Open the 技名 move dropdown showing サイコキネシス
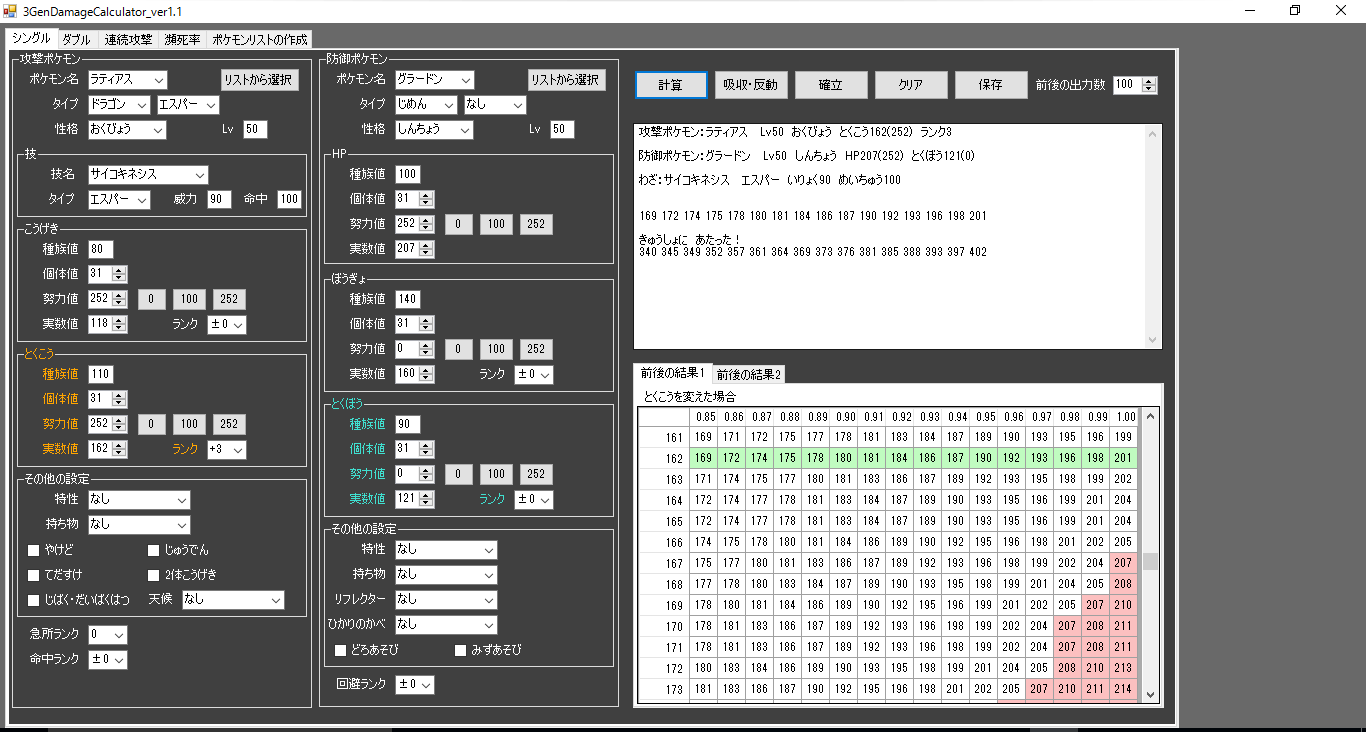Image resolution: width=1366 pixels, height=732 pixels. coord(148,173)
